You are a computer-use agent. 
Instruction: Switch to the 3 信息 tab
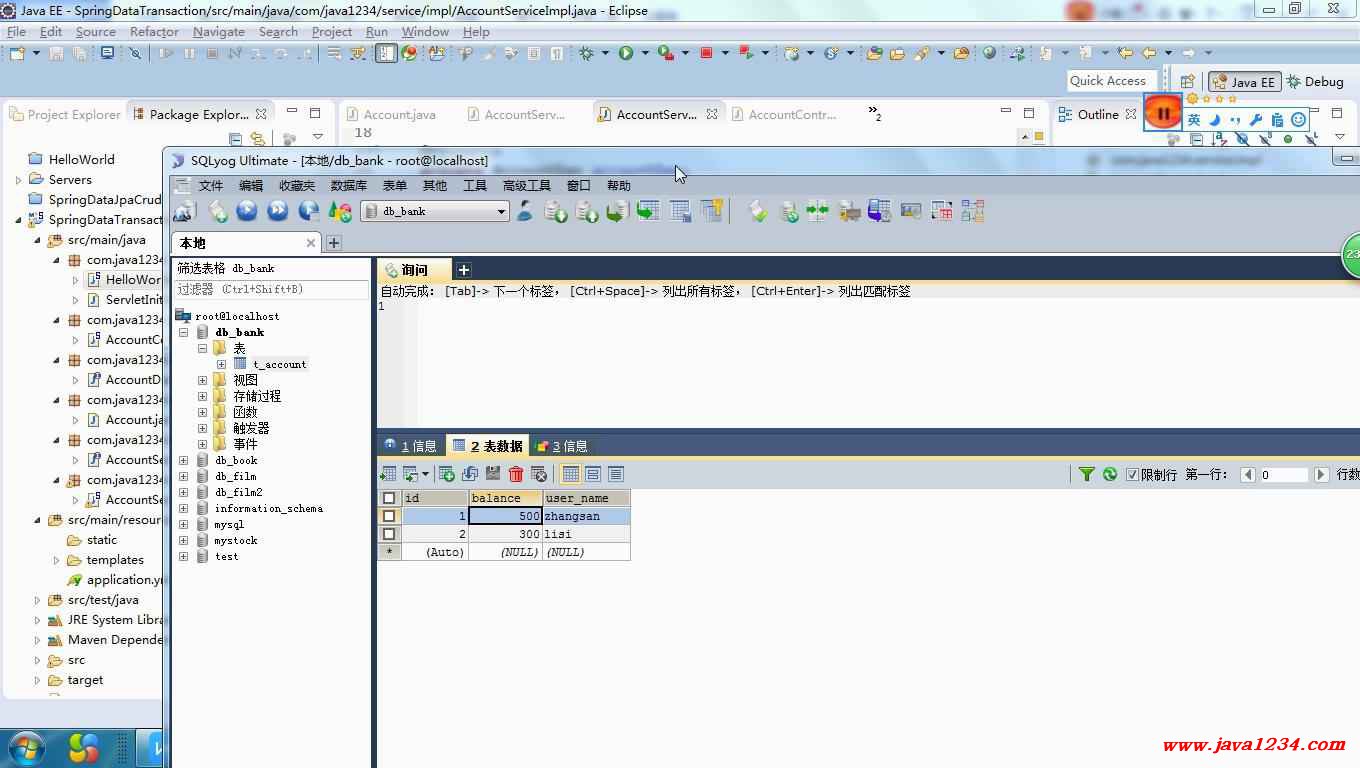pyautogui.click(x=561, y=446)
